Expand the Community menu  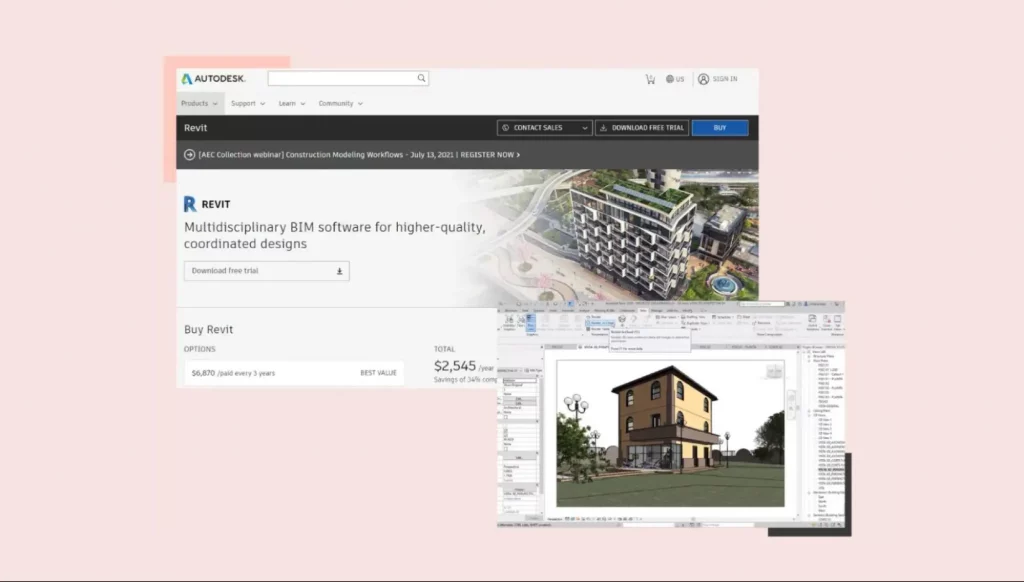340,103
